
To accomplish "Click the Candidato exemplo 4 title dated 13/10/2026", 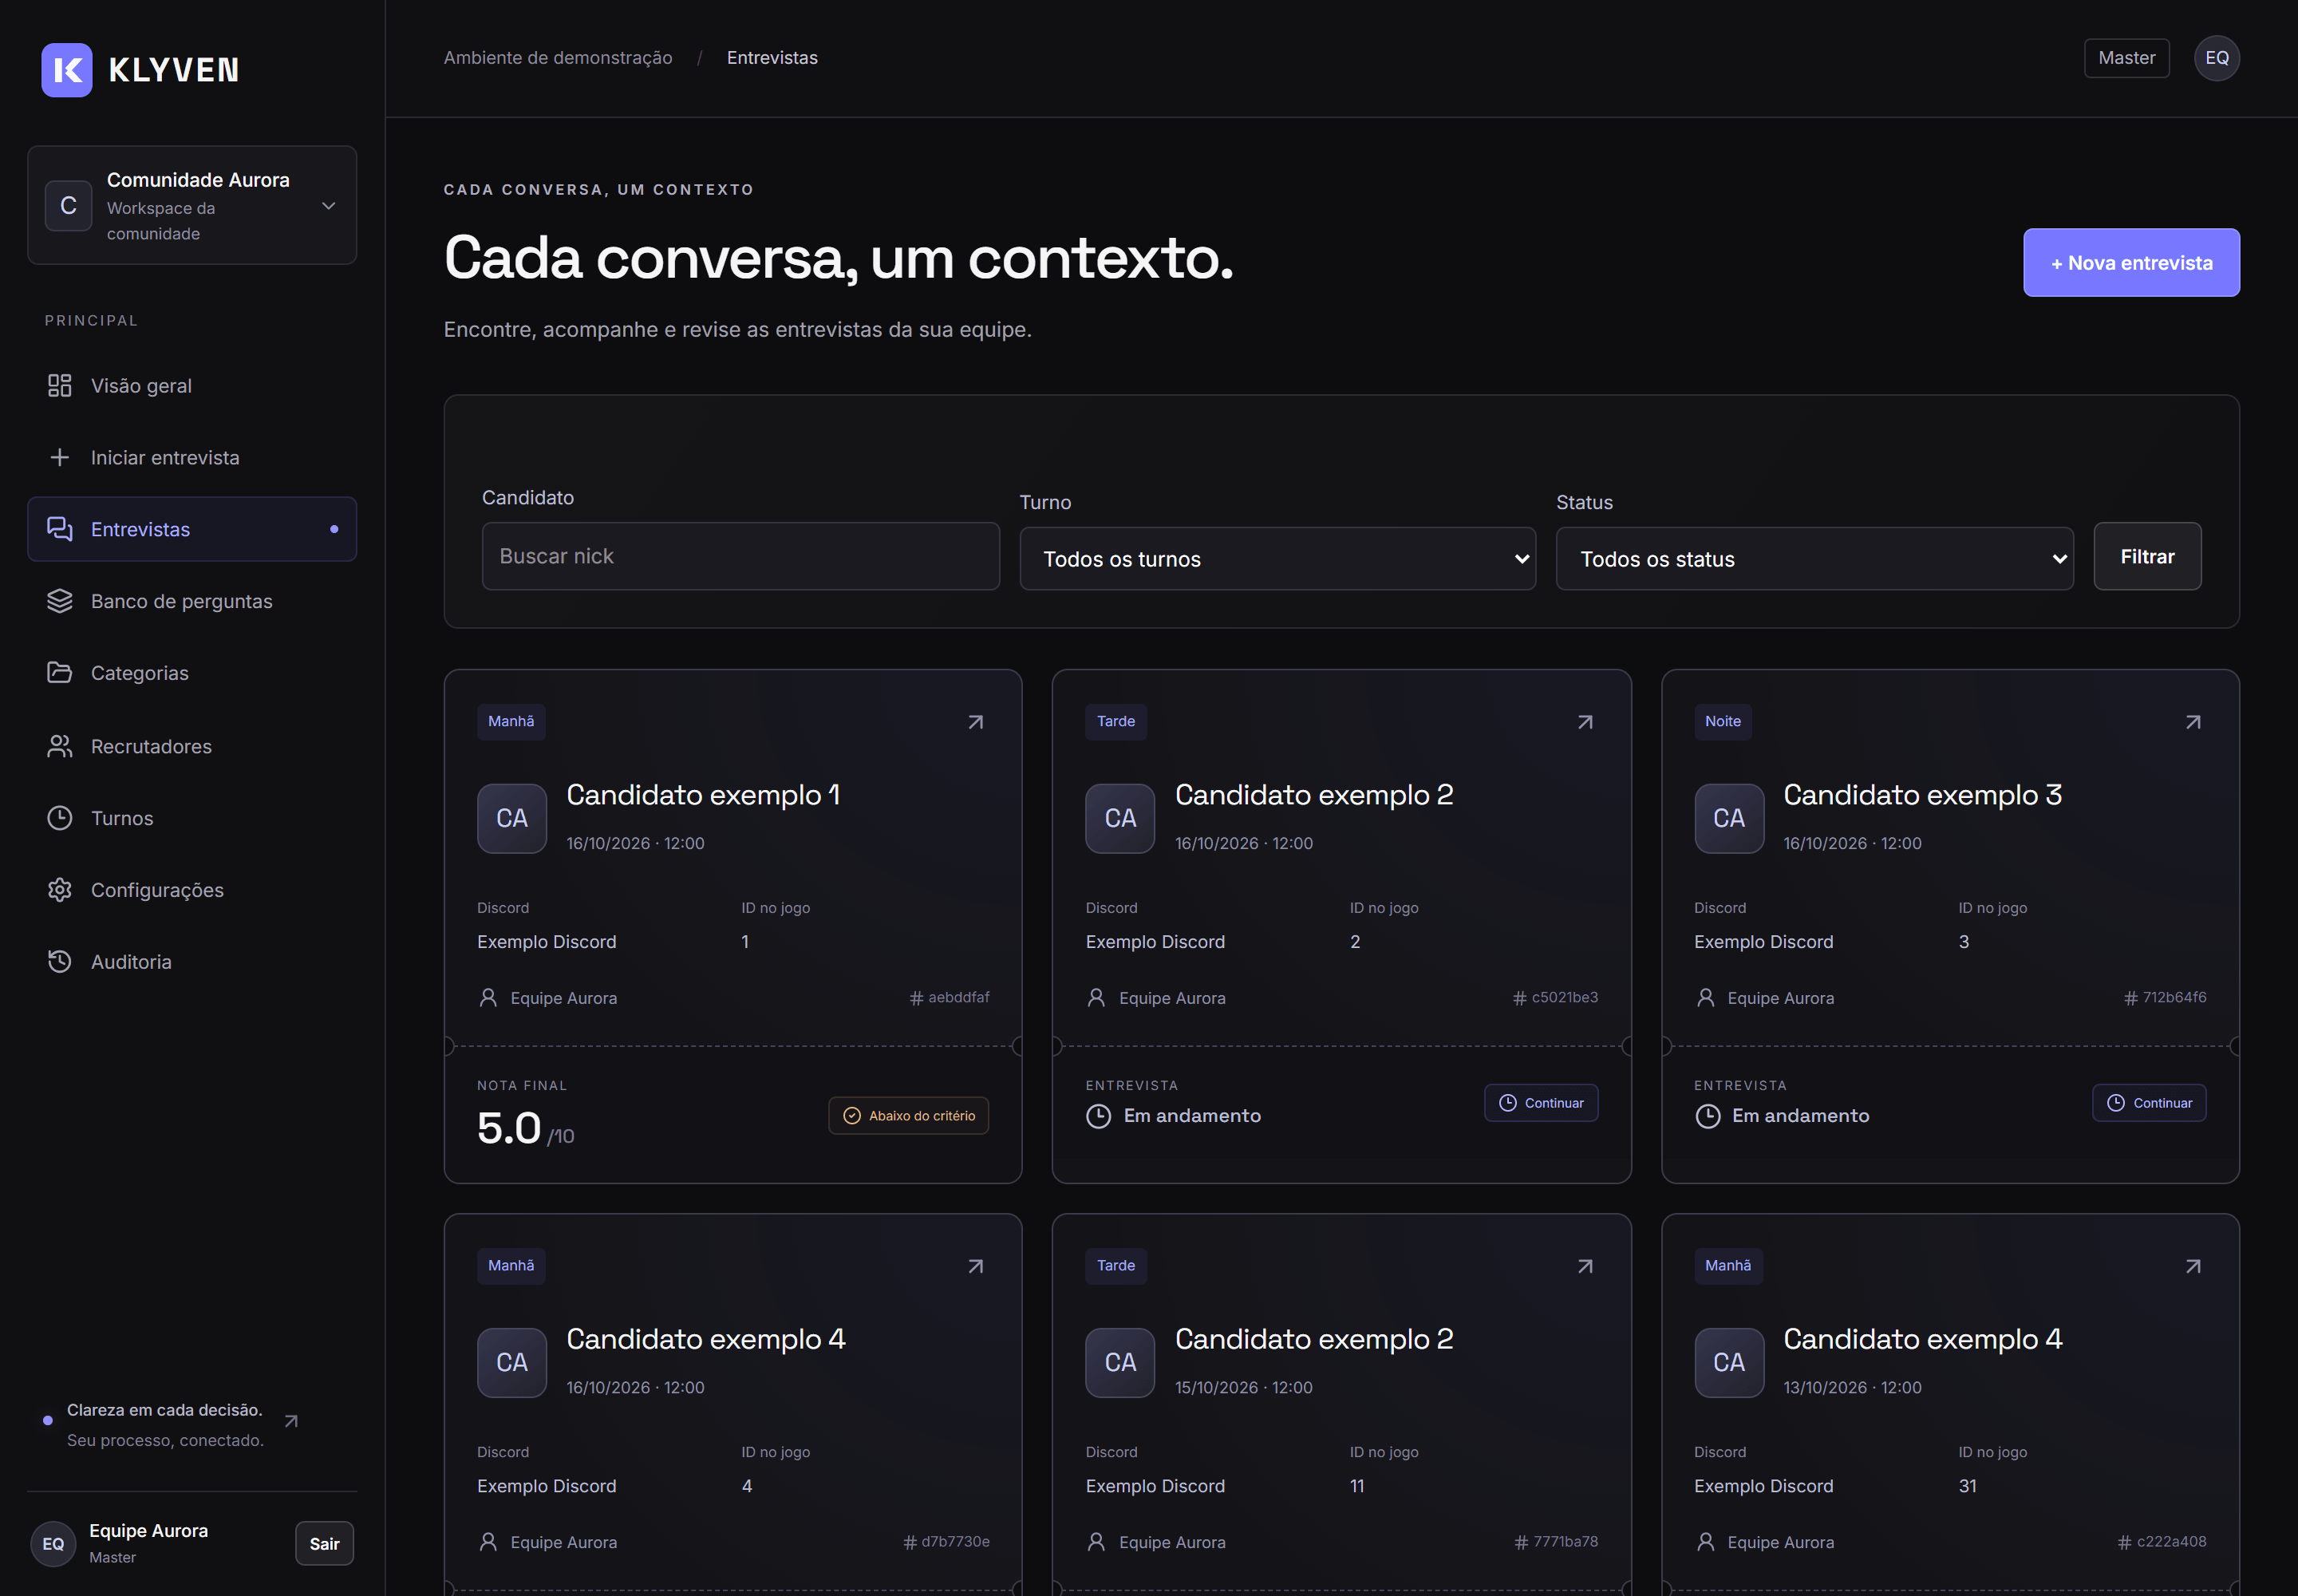I will click(1922, 1339).
